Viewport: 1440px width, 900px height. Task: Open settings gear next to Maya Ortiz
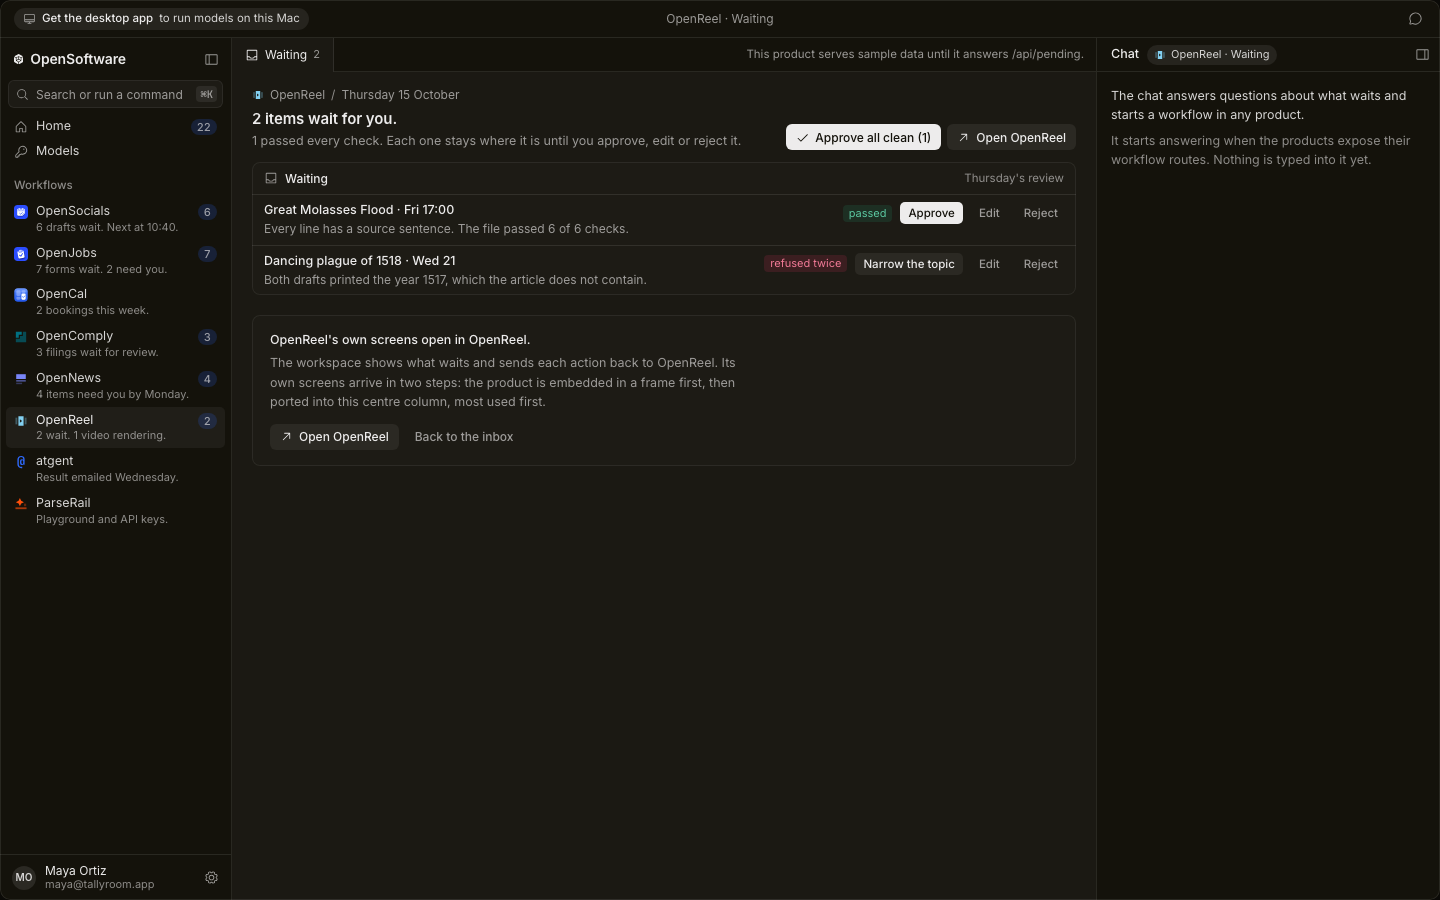211,878
